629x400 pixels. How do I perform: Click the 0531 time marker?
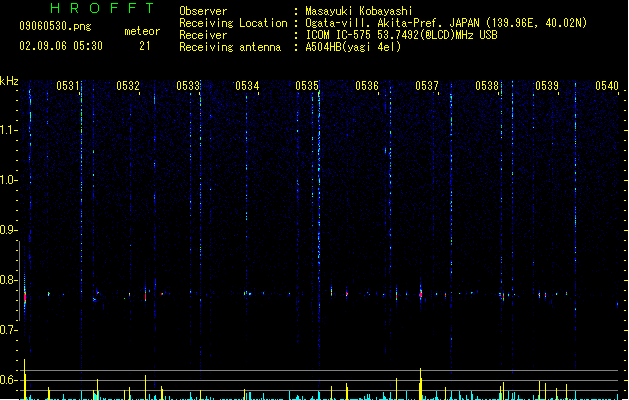[x=67, y=86]
